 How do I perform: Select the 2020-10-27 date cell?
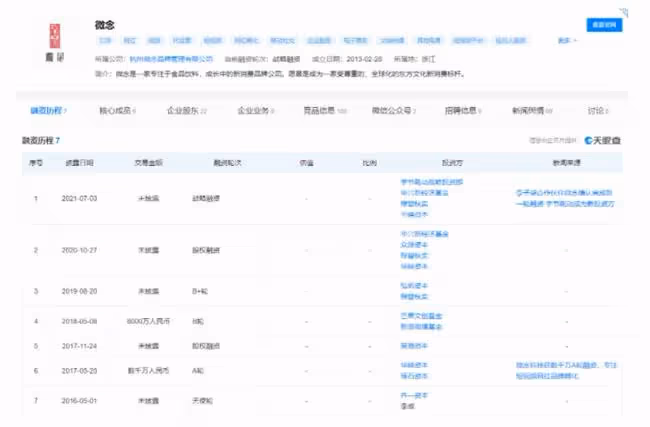(79, 250)
